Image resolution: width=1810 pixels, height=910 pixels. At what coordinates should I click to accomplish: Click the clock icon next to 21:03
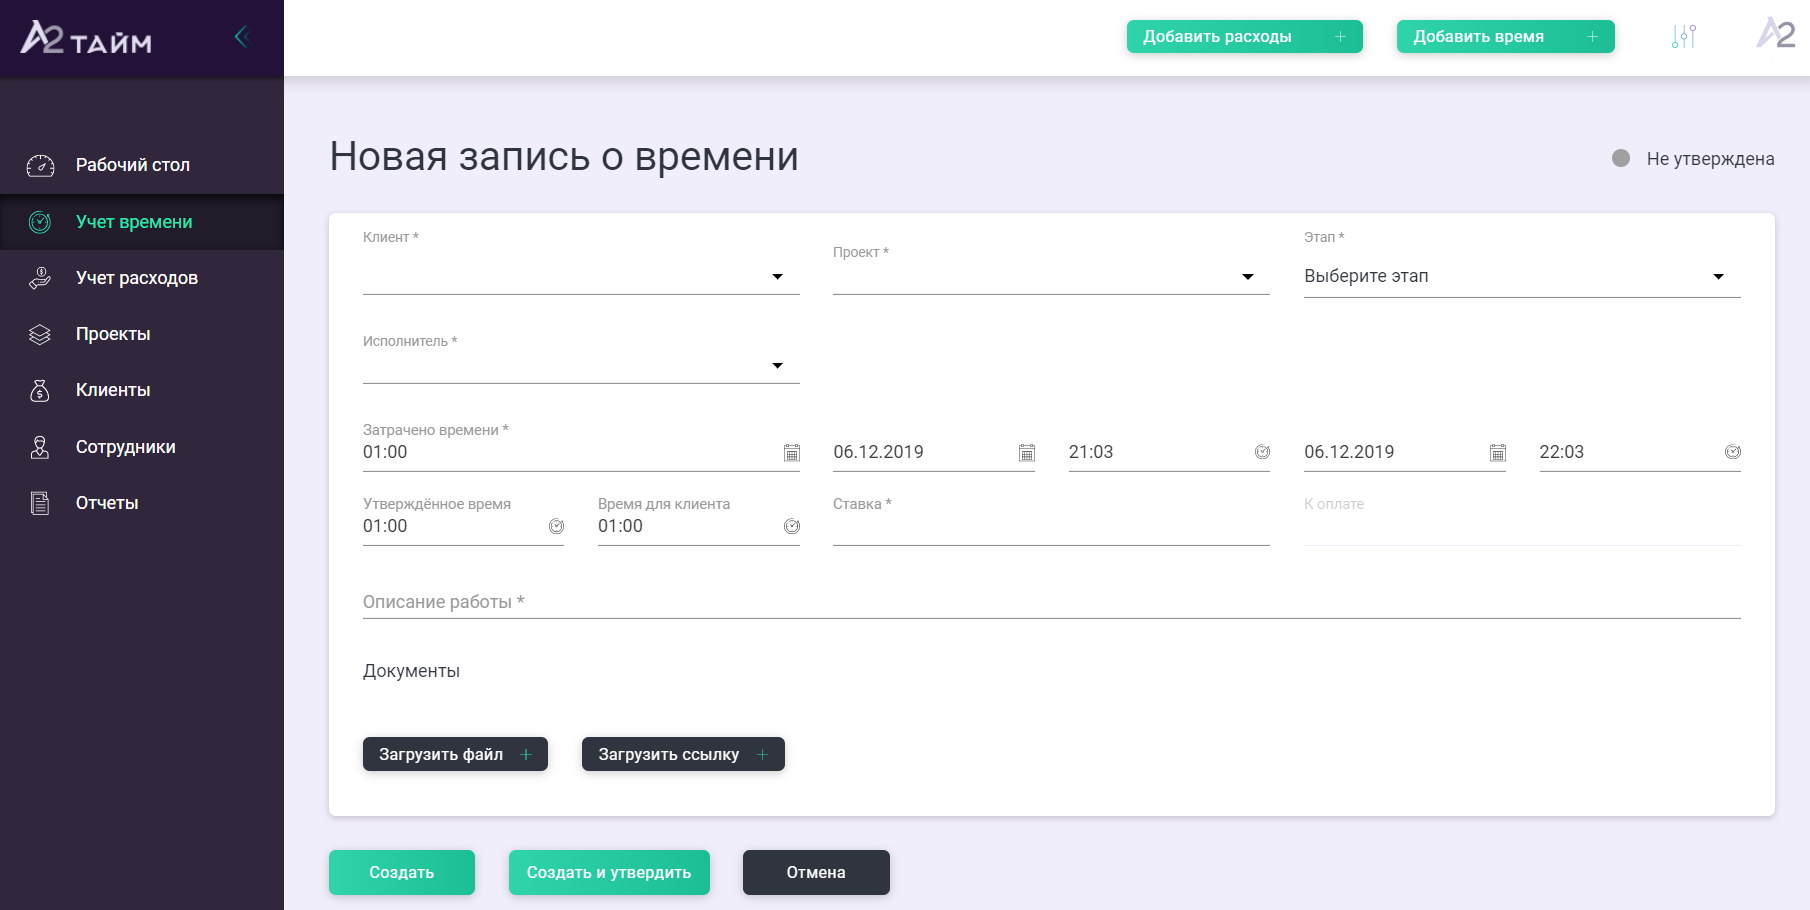coord(1261,452)
